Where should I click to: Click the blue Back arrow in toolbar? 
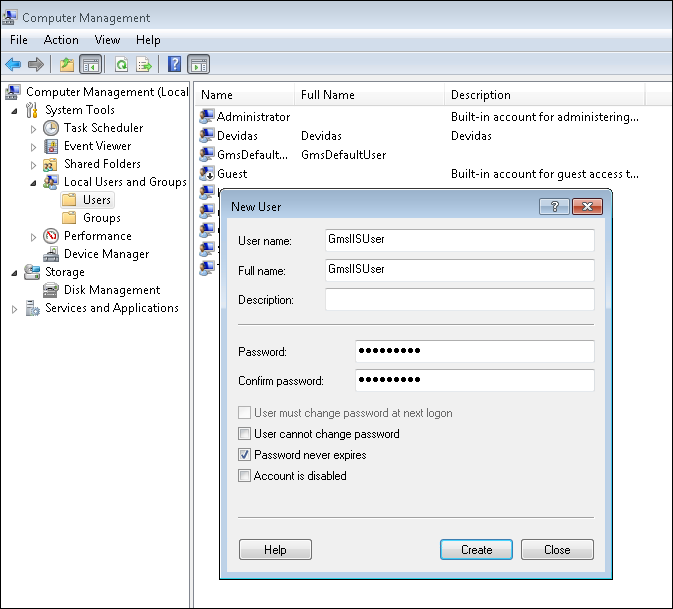[x=13, y=65]
